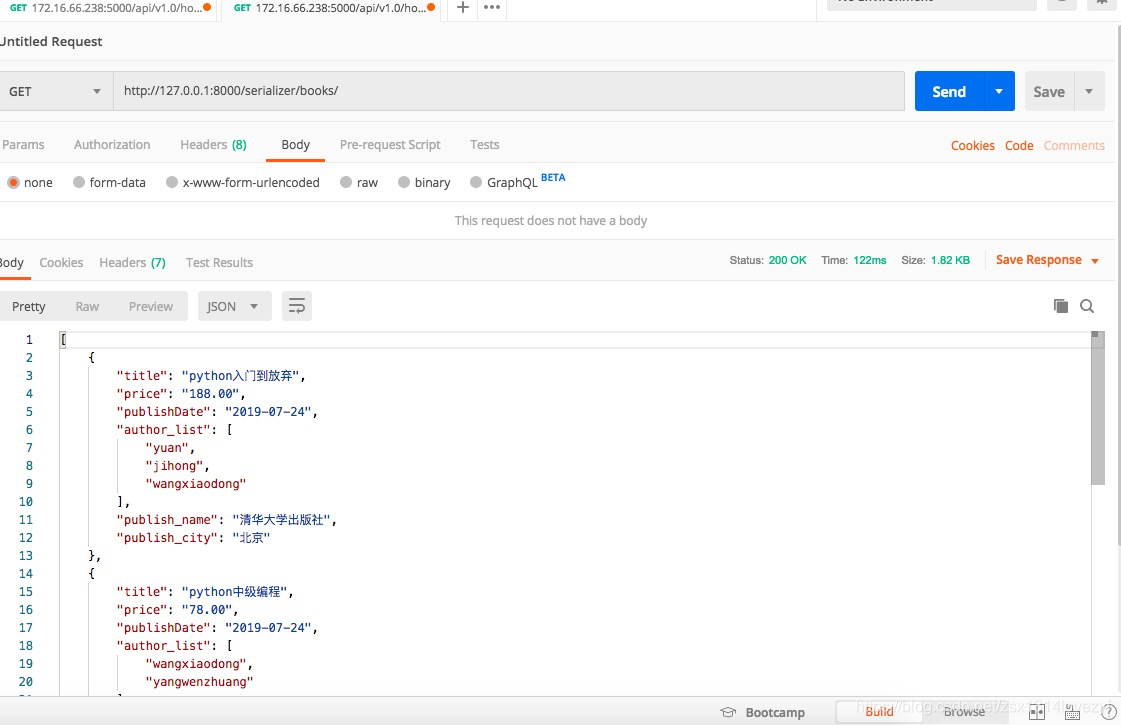The image size is (1121, 725).
Task: Select the request Body tab
Action: point(295,144)
